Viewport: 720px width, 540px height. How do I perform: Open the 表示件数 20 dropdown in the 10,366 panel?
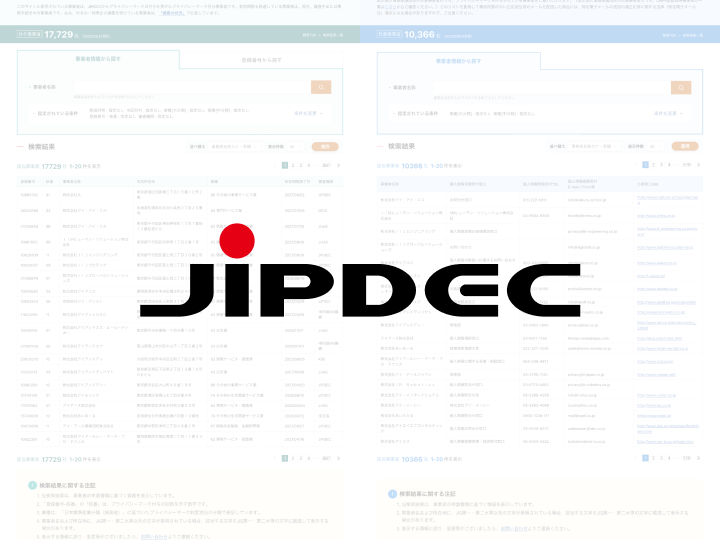click(x=655, y=146)
